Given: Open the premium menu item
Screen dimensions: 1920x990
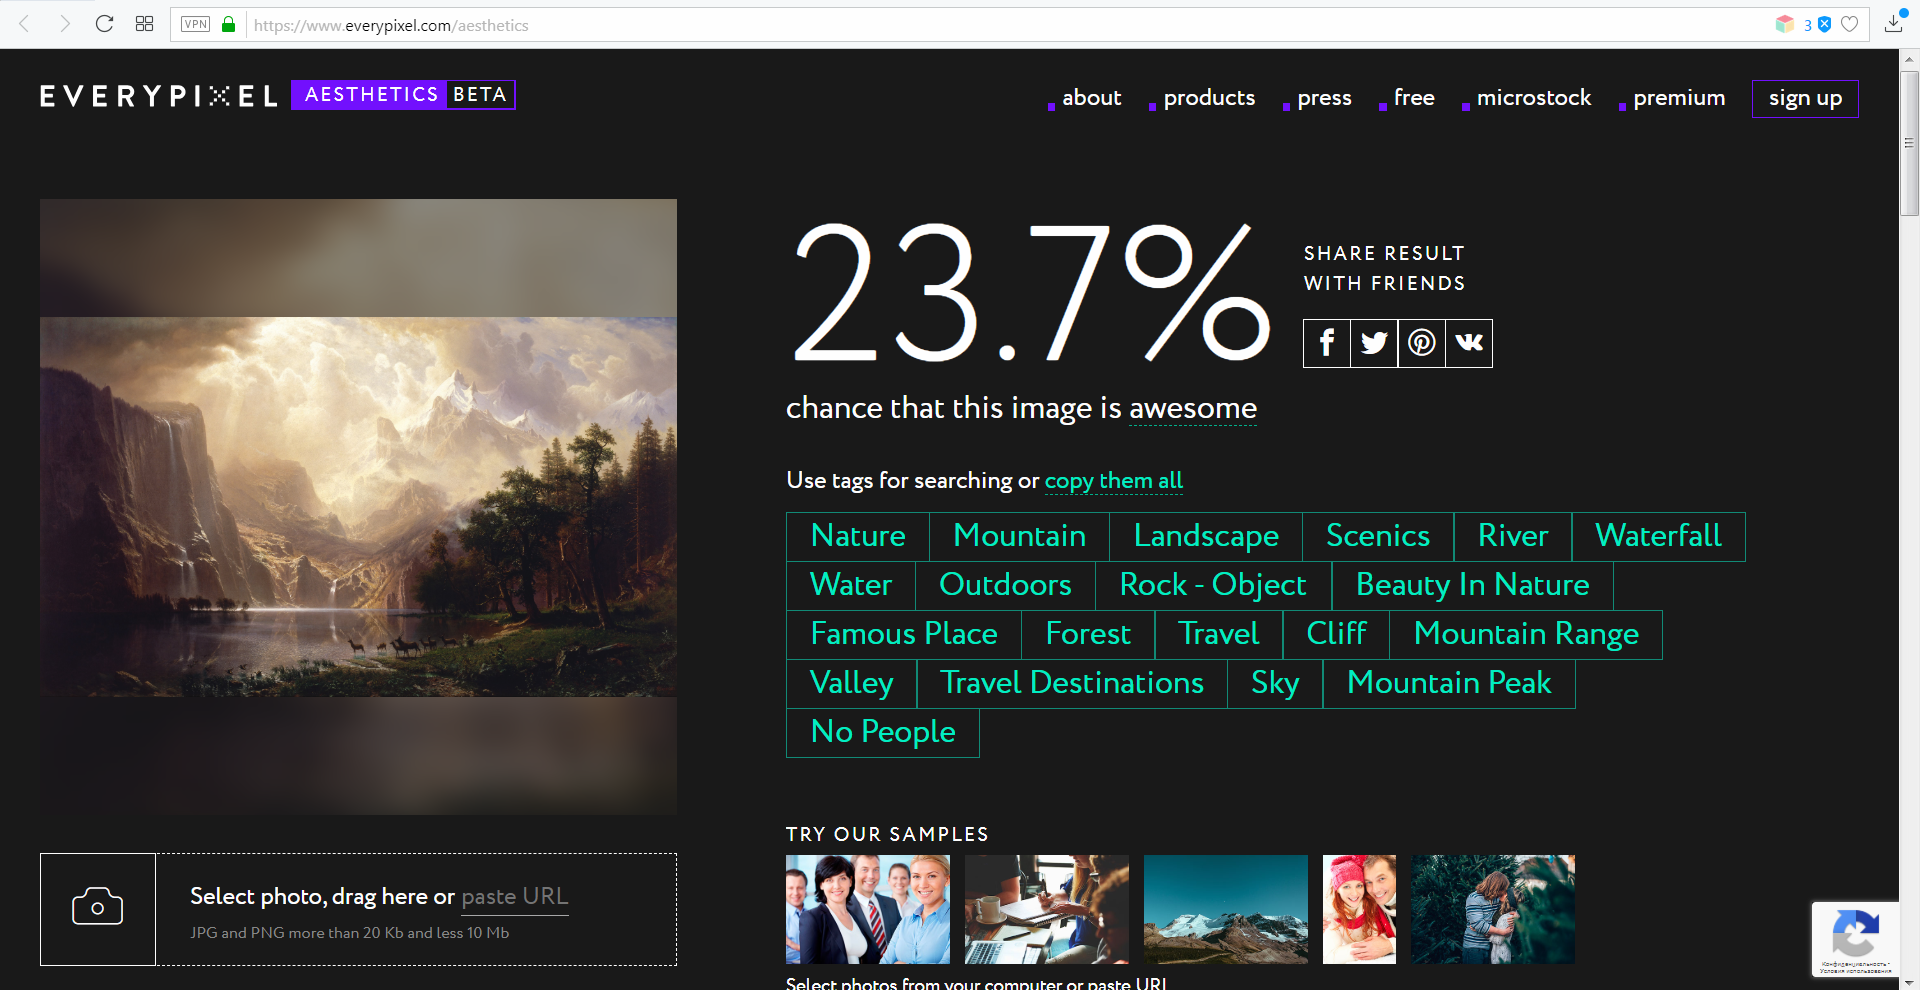Looking at the screenshot, I should pos(1679,98).
